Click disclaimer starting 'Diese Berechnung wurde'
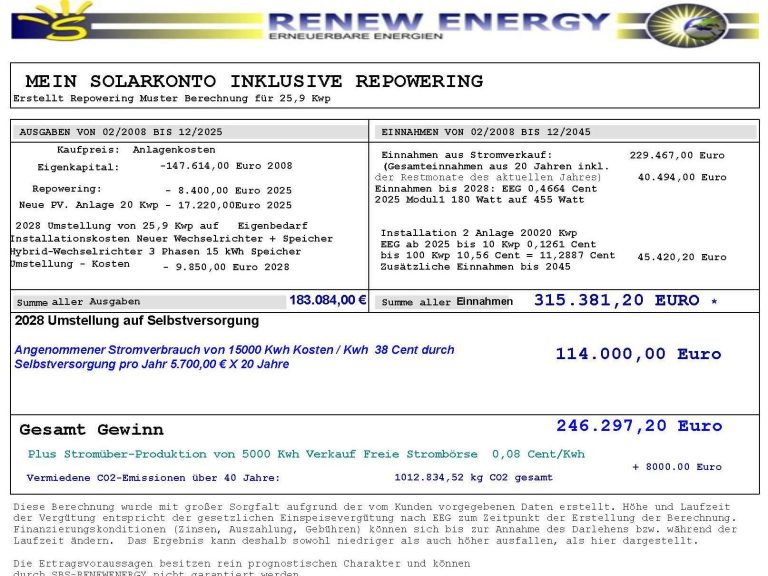This screenshot has height=576, width=768. [x=375, y=524]
